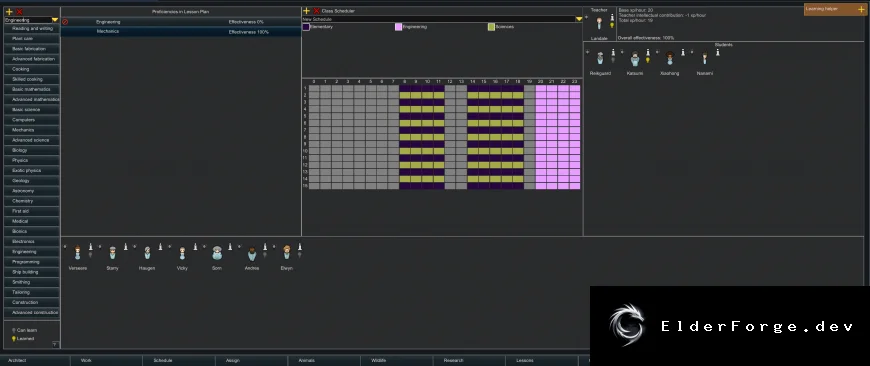
Task: Add Exotic physics proficiency
Action: click(32, 170)
